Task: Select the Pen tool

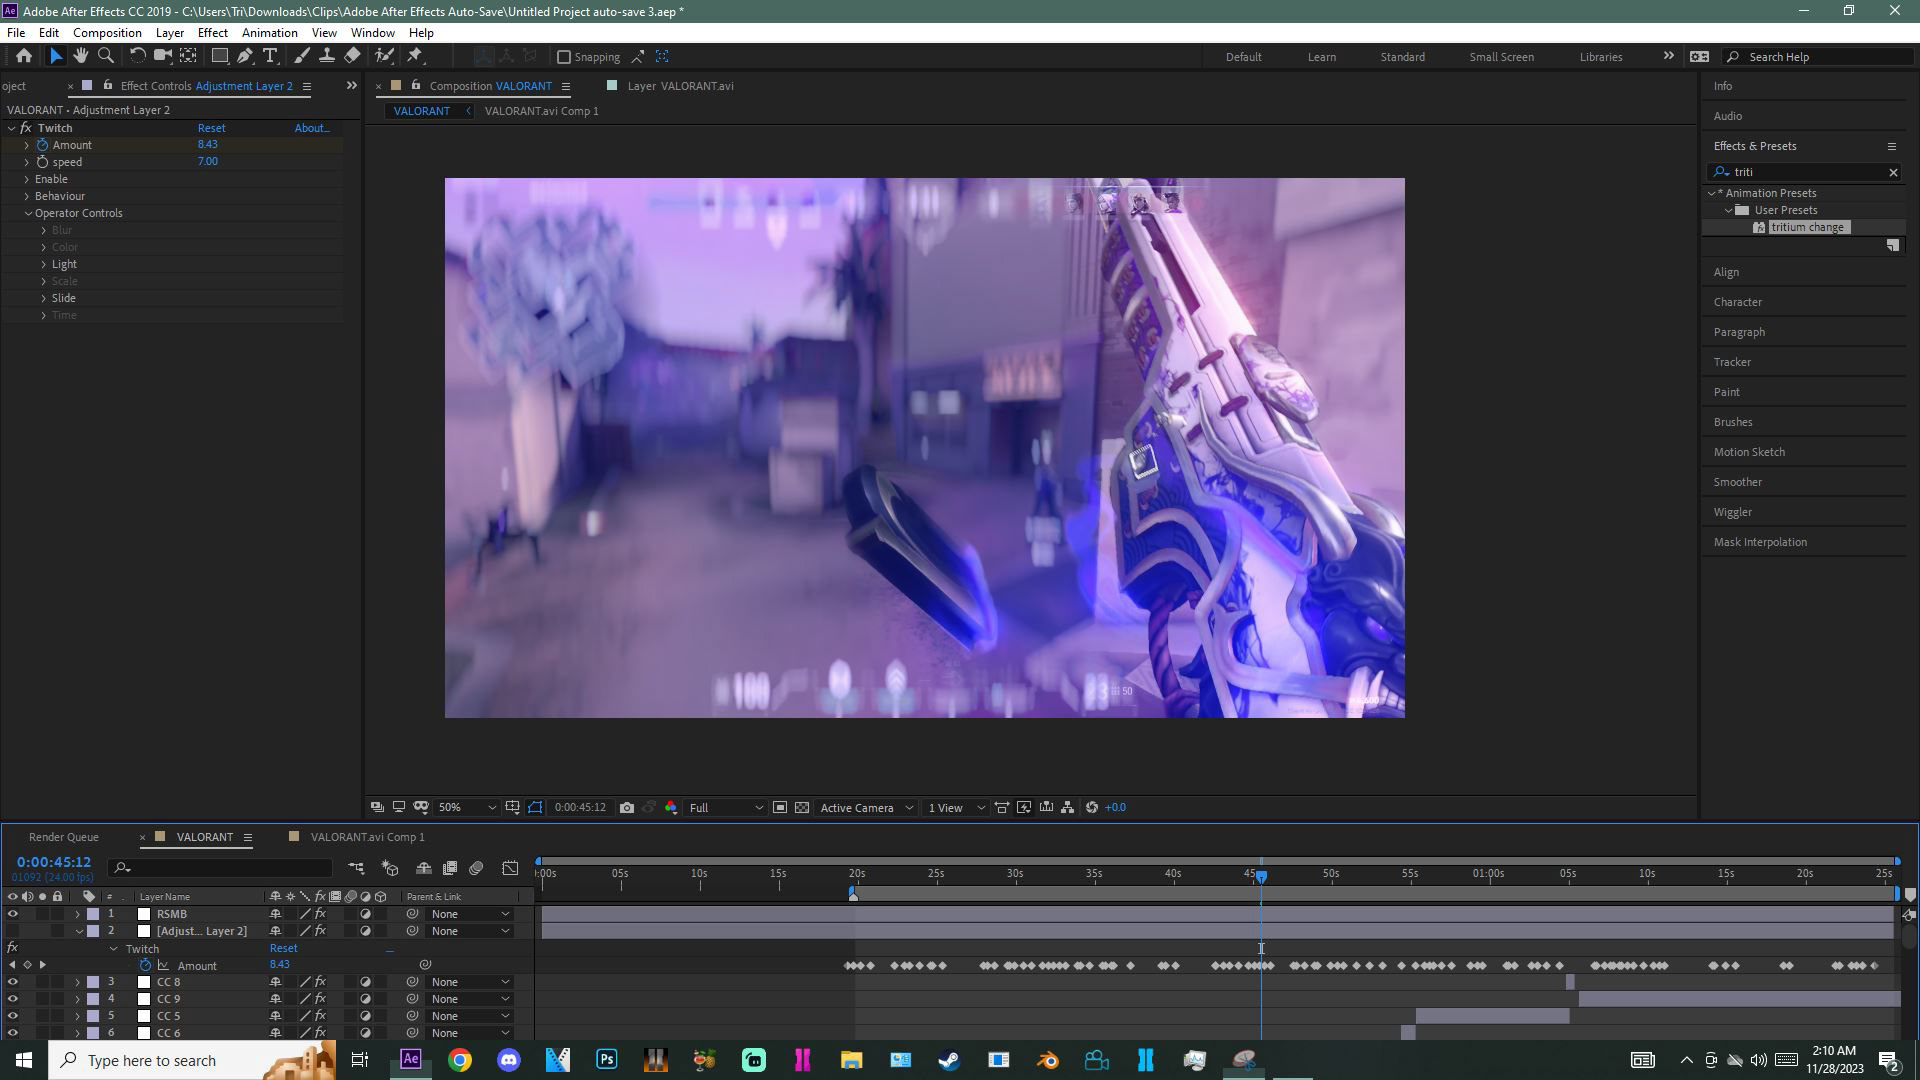Action: pos(245,56)
